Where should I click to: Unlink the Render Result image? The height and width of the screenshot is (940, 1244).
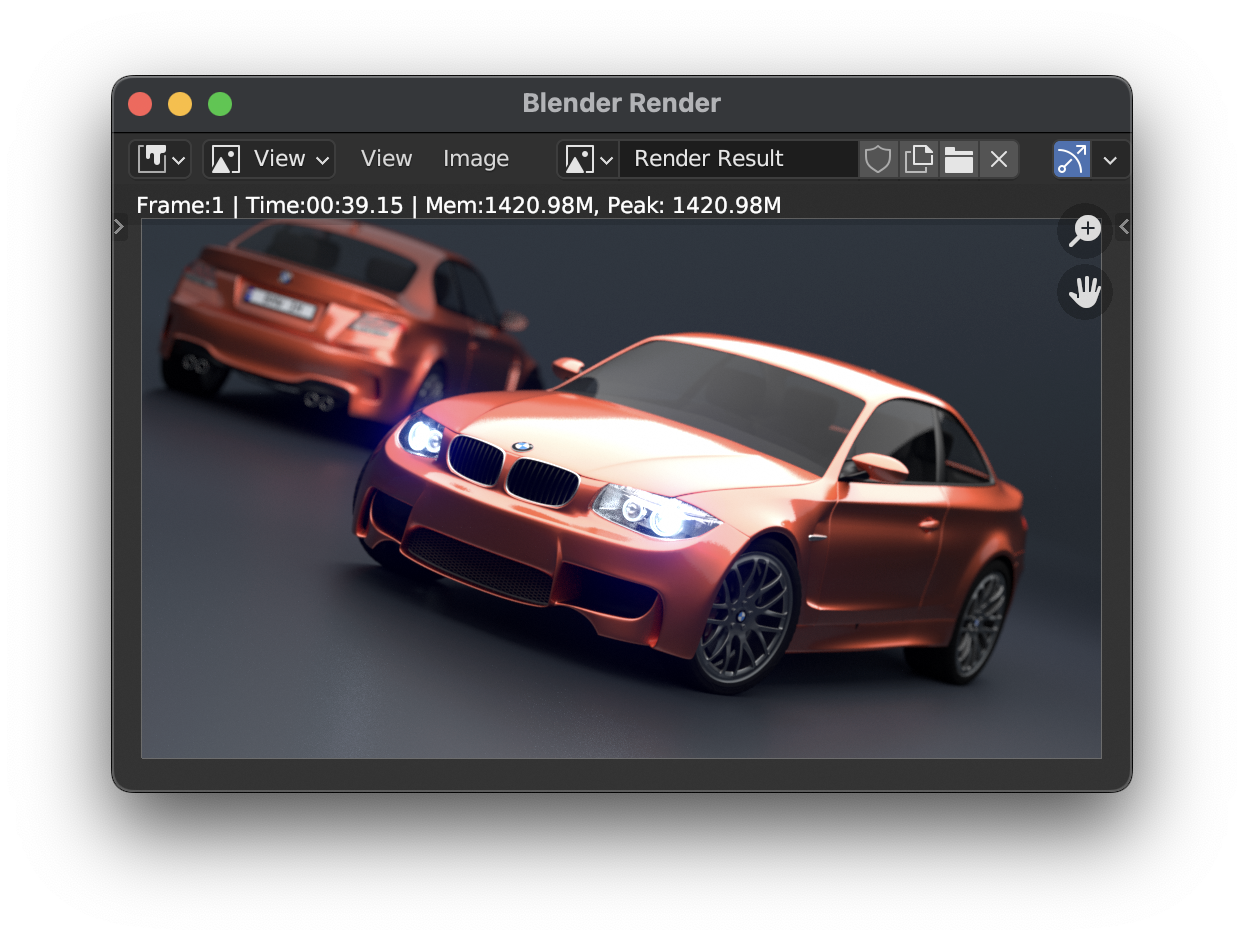[998, 159]
